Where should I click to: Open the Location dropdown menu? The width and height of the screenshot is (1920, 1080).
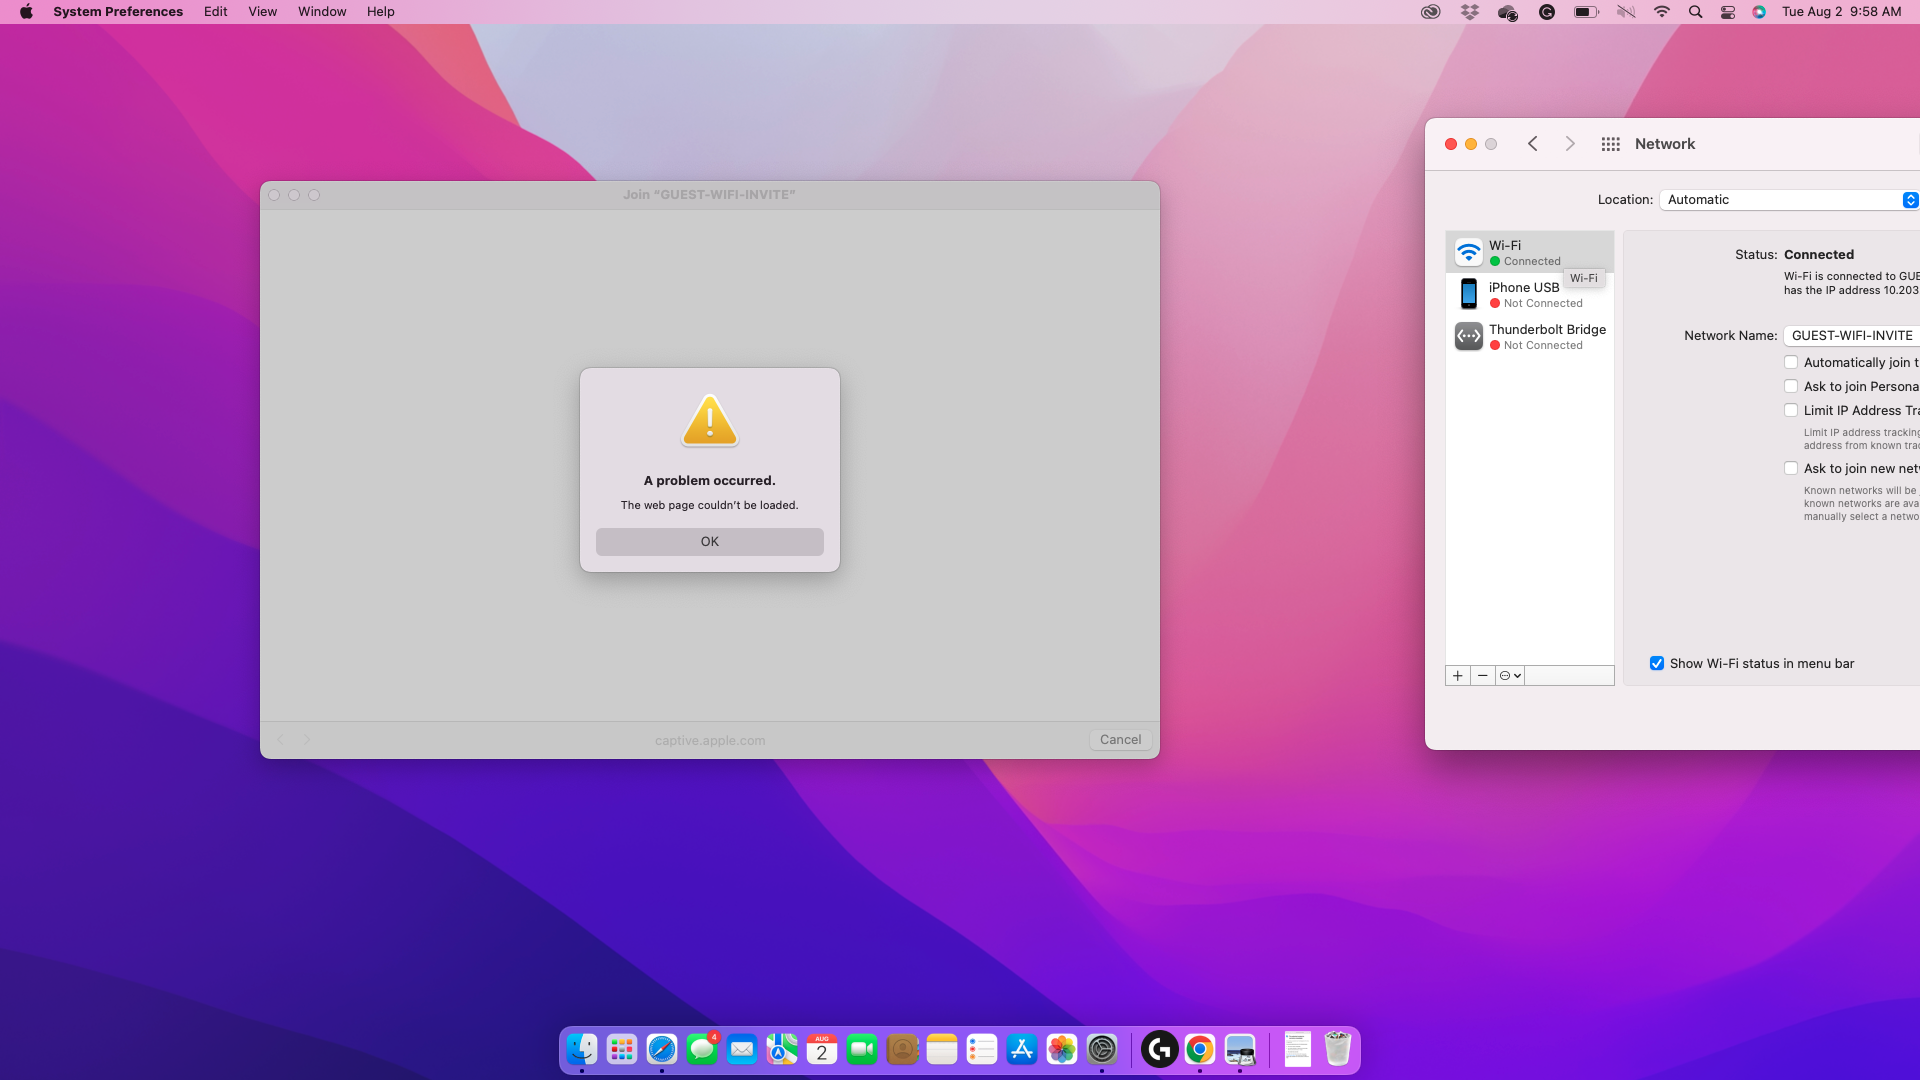[x=1790, y=200]
